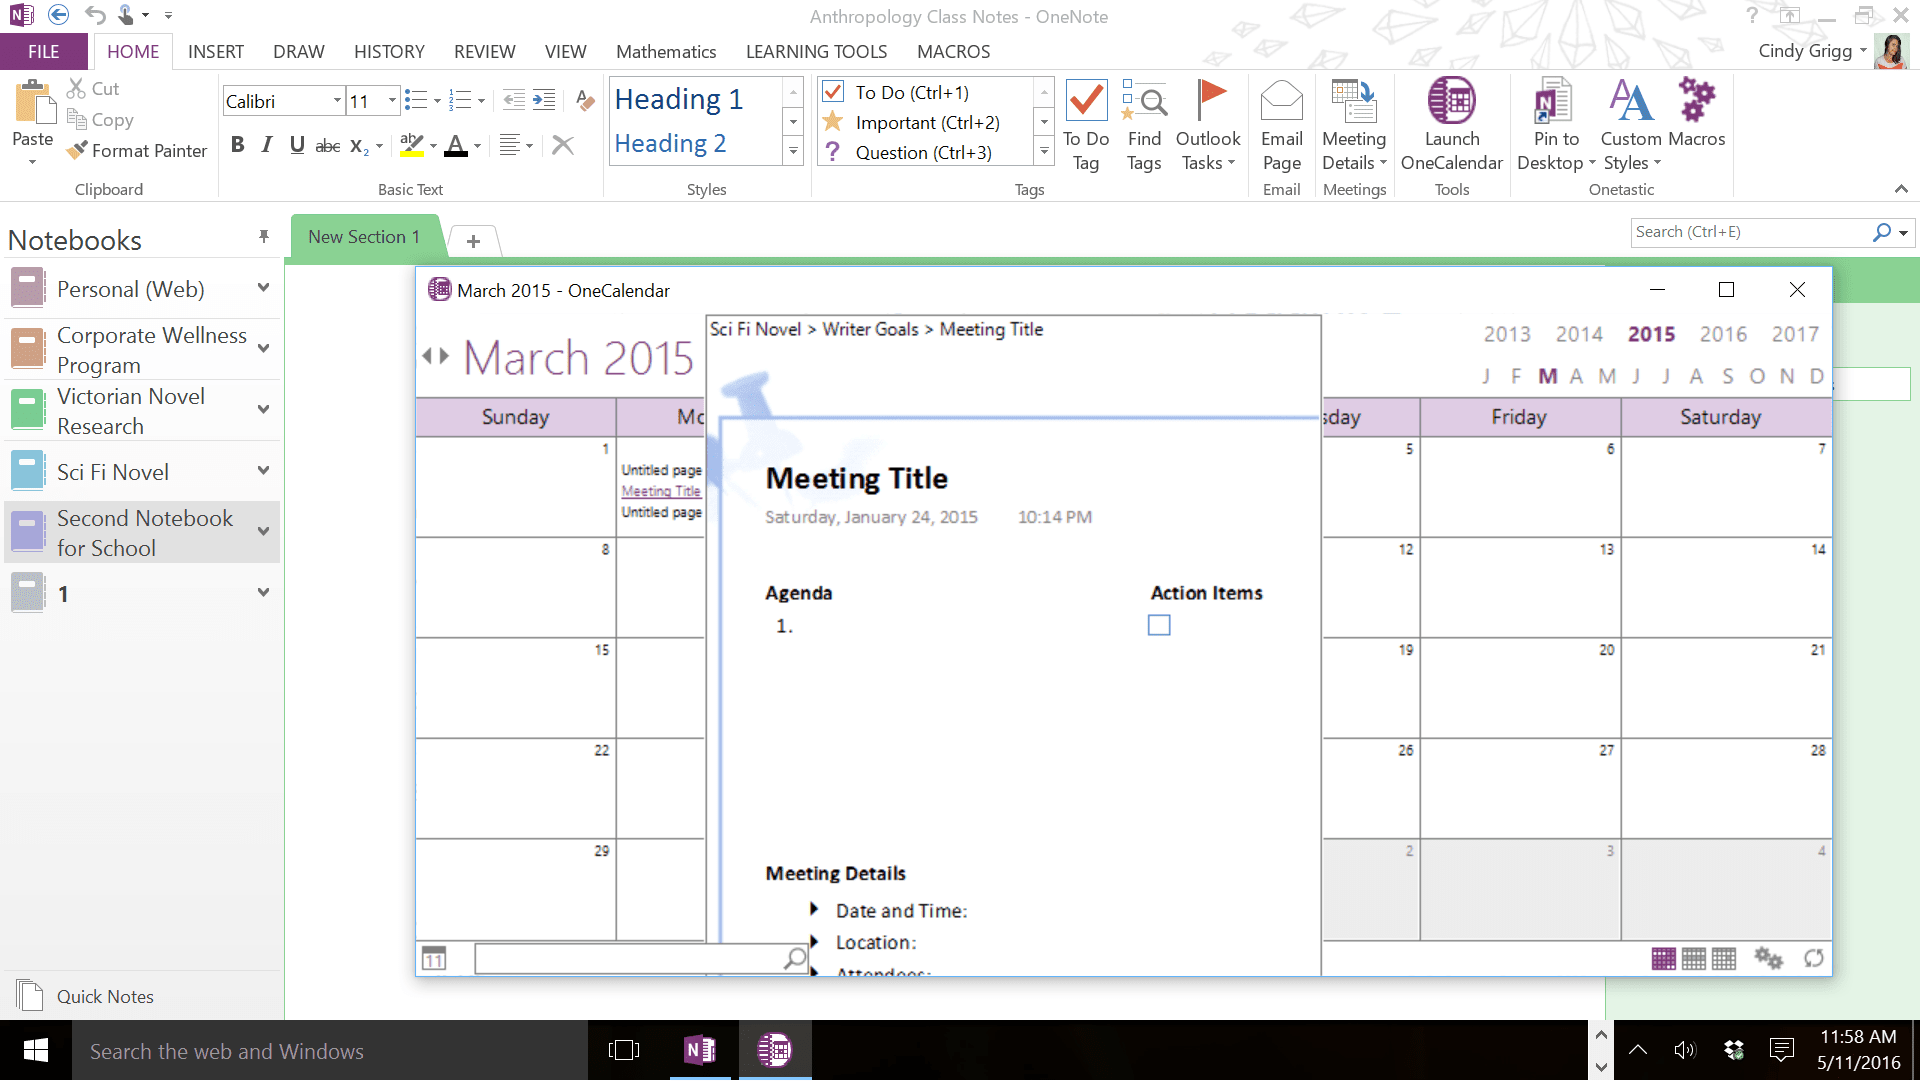Screen dimensions: 1920x1082
Task: Expand the Victorian Novel Research notebook
Action: (263, 409)
